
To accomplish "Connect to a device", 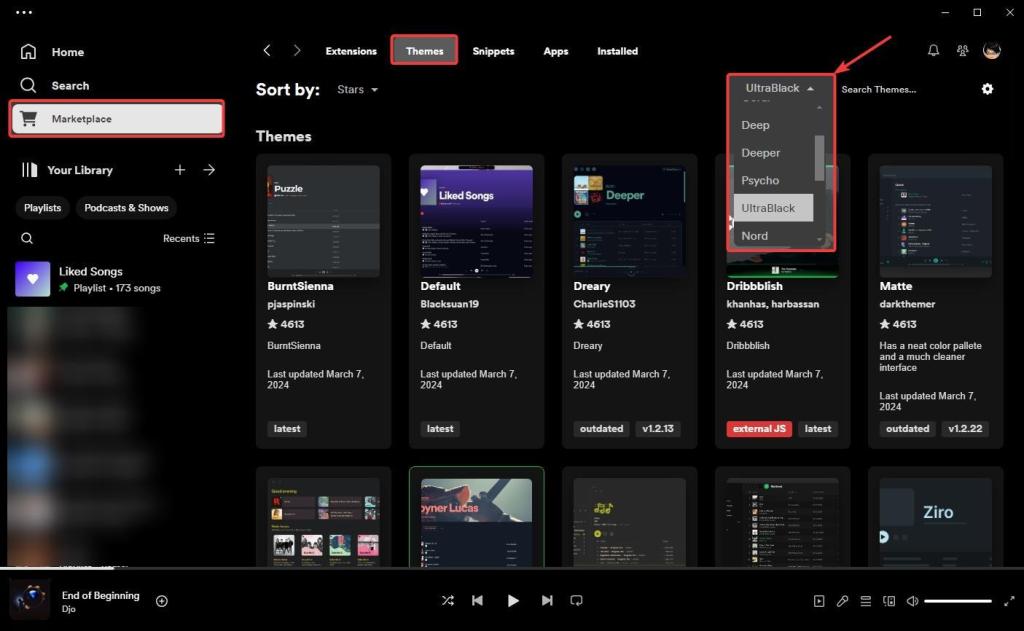I will 889,601.
